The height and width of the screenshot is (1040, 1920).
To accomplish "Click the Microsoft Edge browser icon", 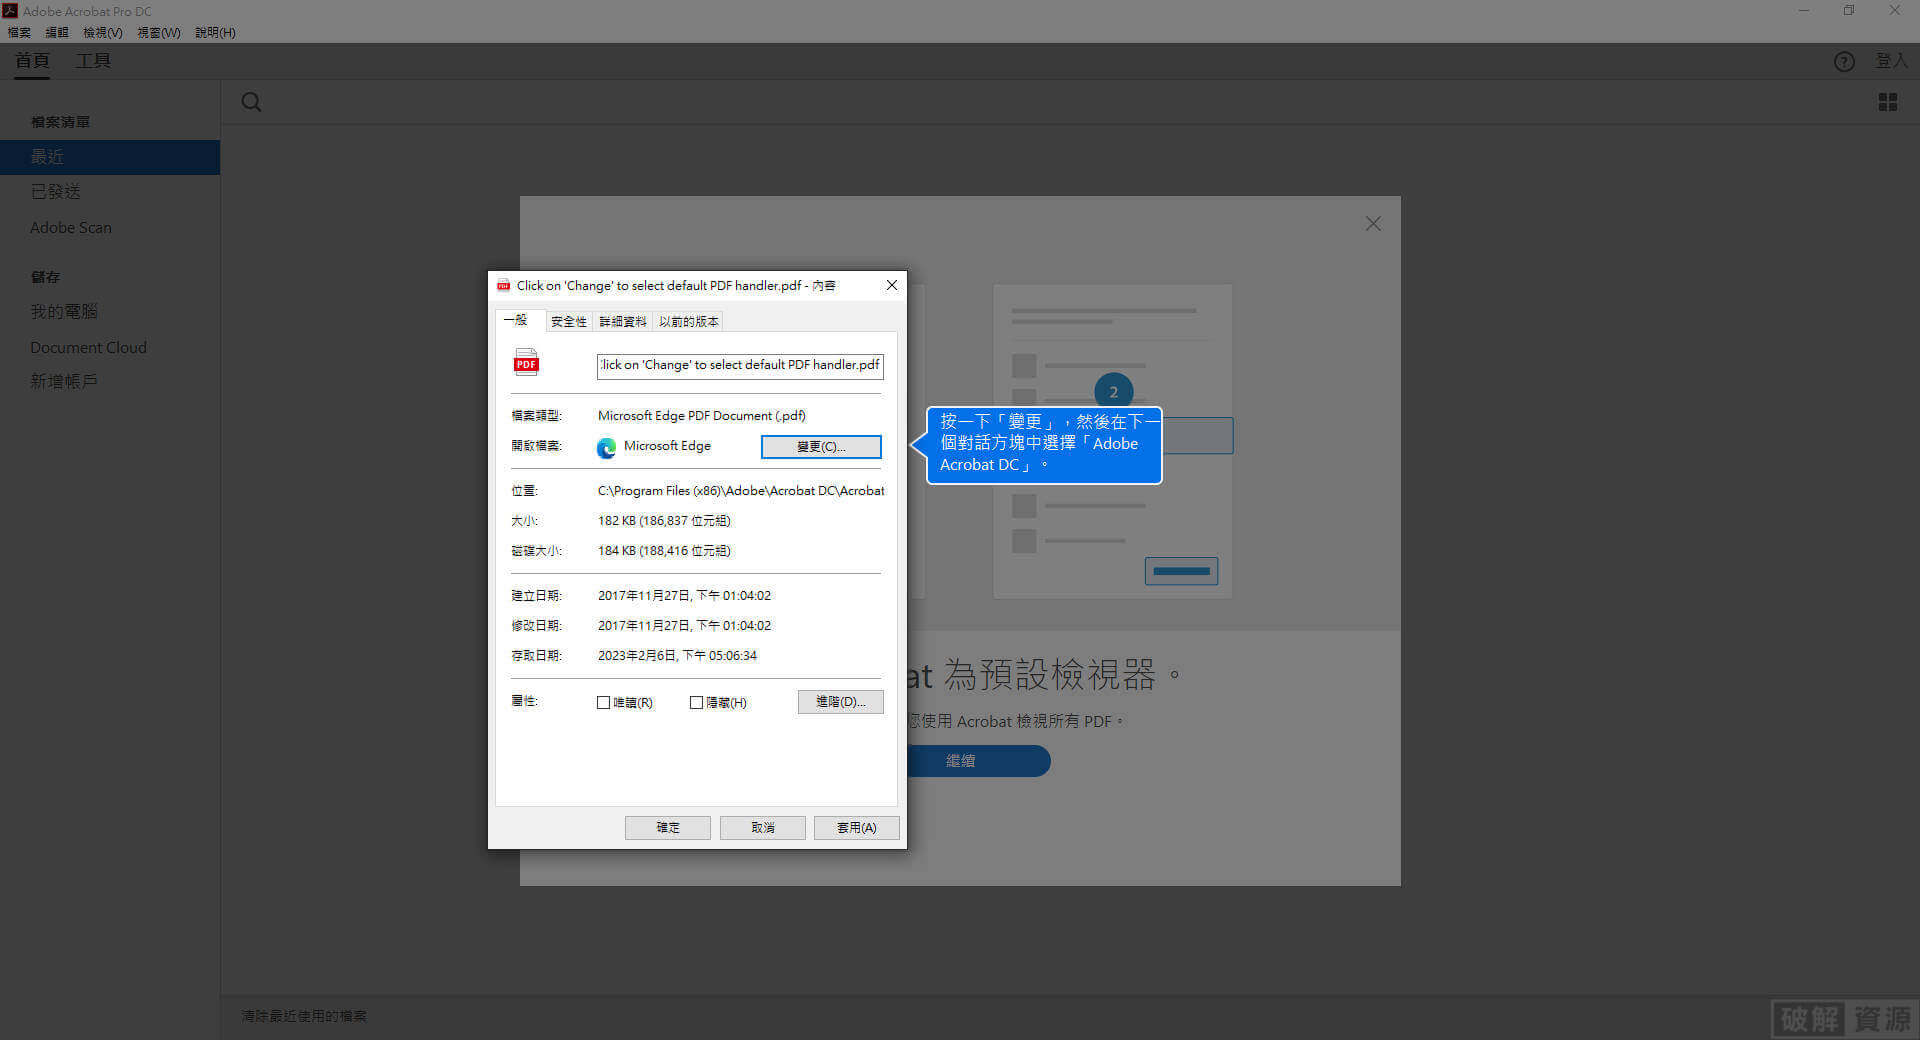I will click(x=606, y=448).
